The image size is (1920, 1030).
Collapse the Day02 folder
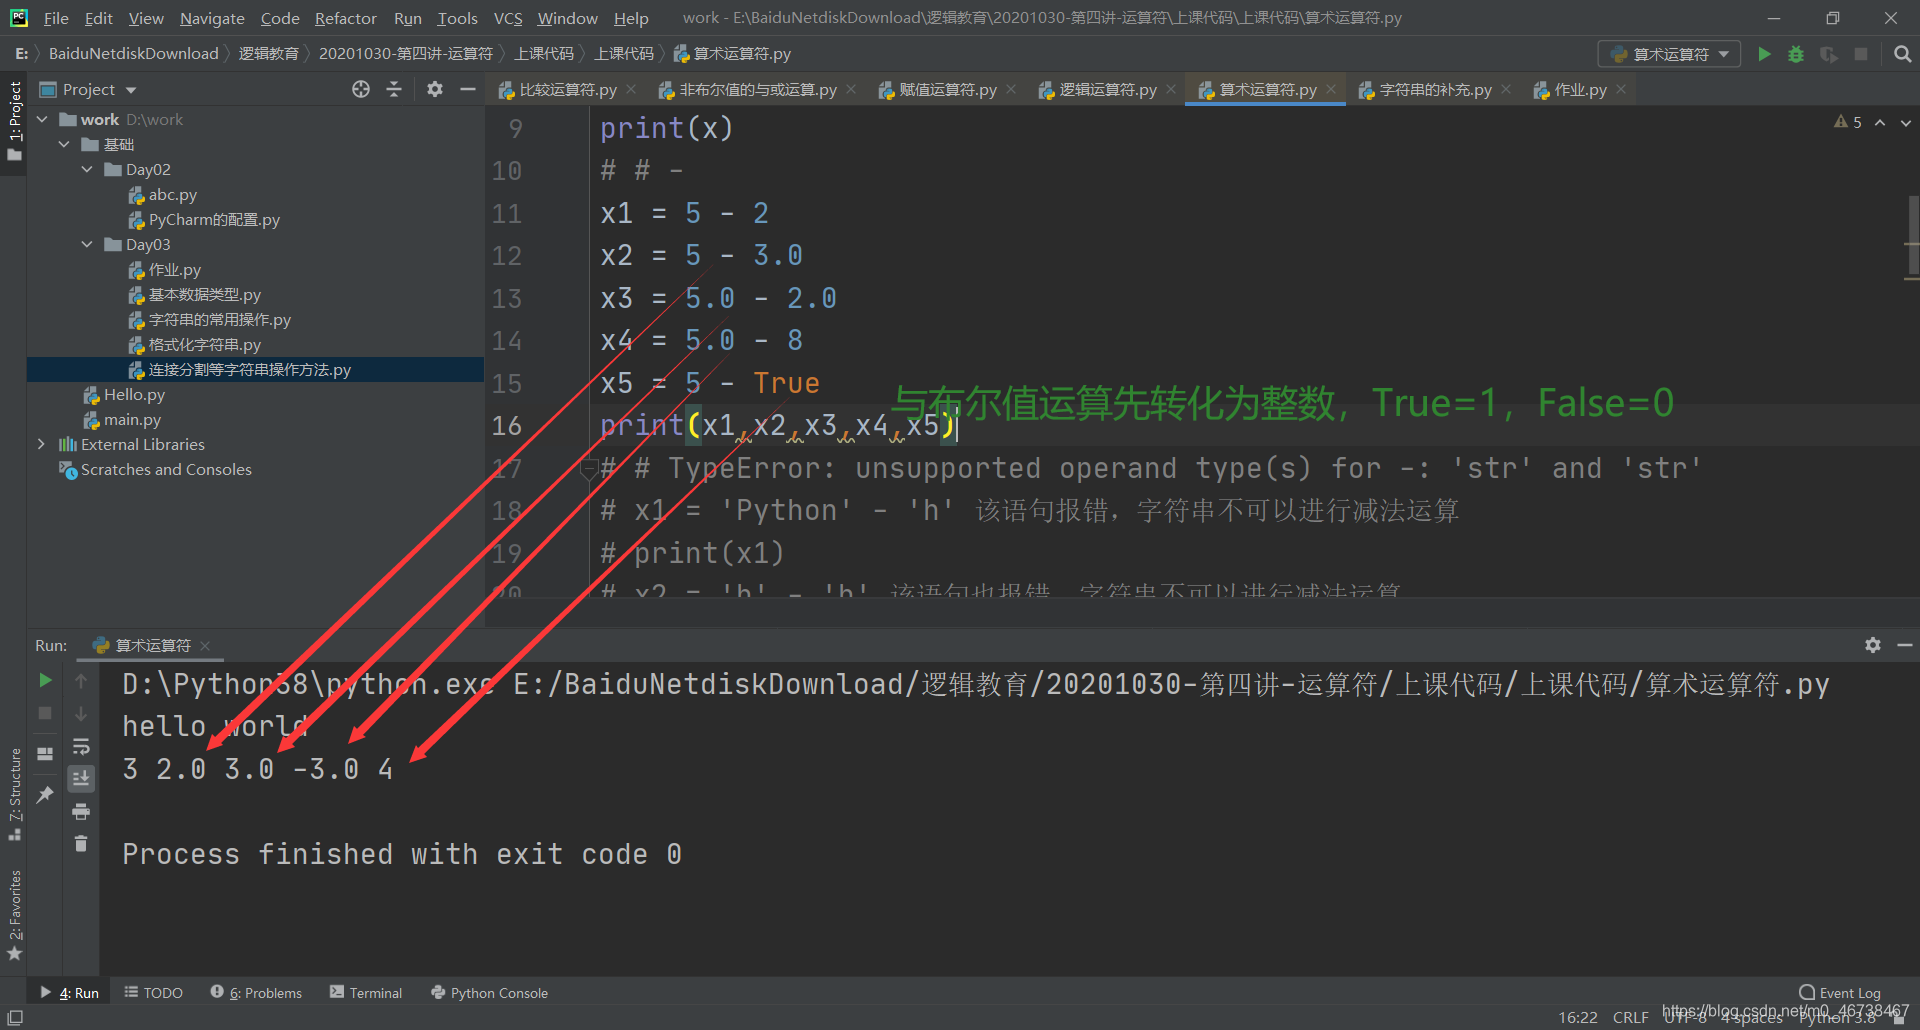[87, 169]
